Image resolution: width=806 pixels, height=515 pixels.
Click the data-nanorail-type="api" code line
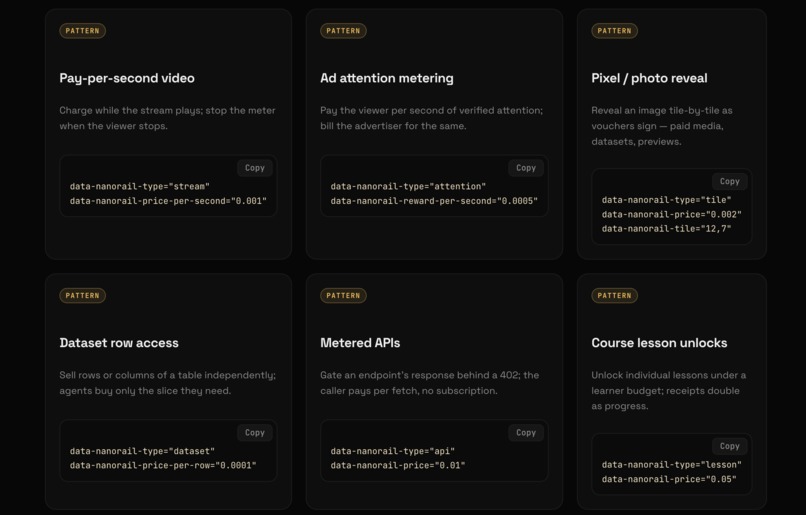(x=392, y=451)
